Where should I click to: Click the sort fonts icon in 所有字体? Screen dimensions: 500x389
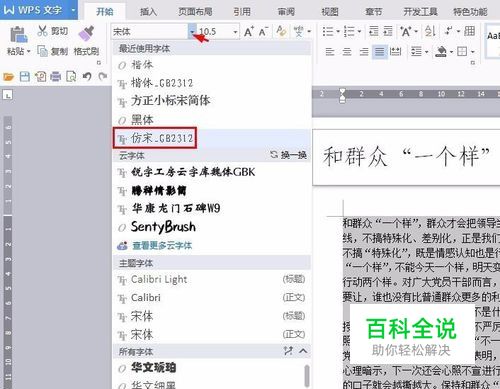288,351
